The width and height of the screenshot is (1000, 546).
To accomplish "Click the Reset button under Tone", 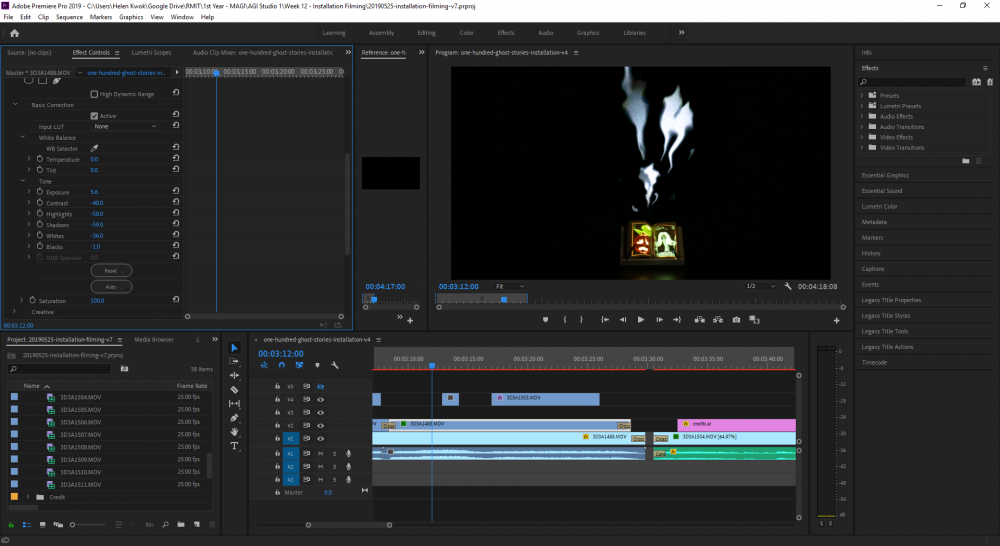I will point(112,270).
